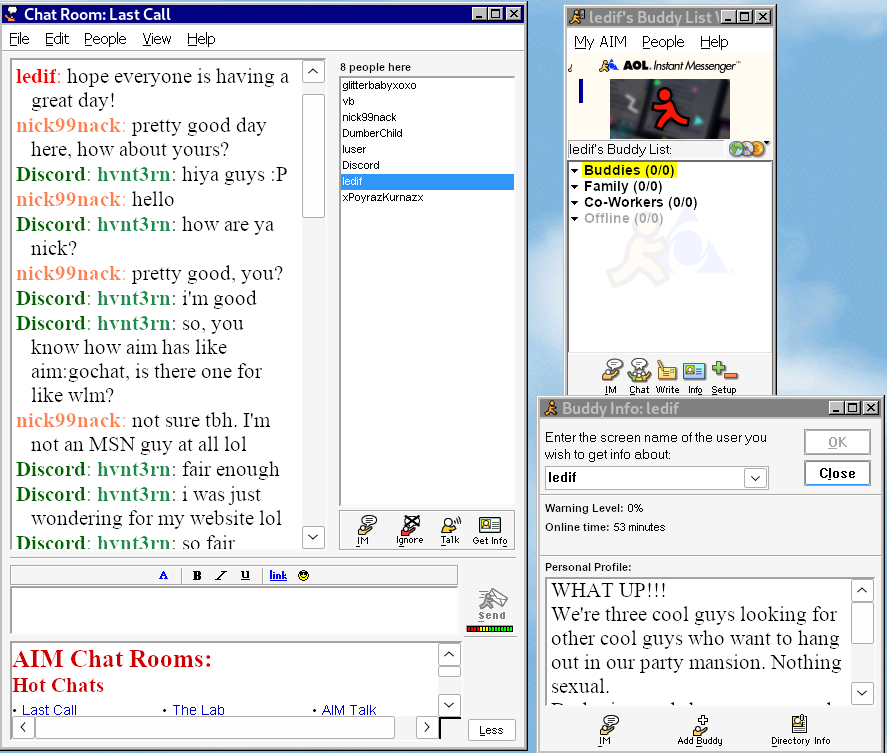This screenshot has height=753, width=887.
Task: Select nick99nack in people list
Action: point(427,117)
